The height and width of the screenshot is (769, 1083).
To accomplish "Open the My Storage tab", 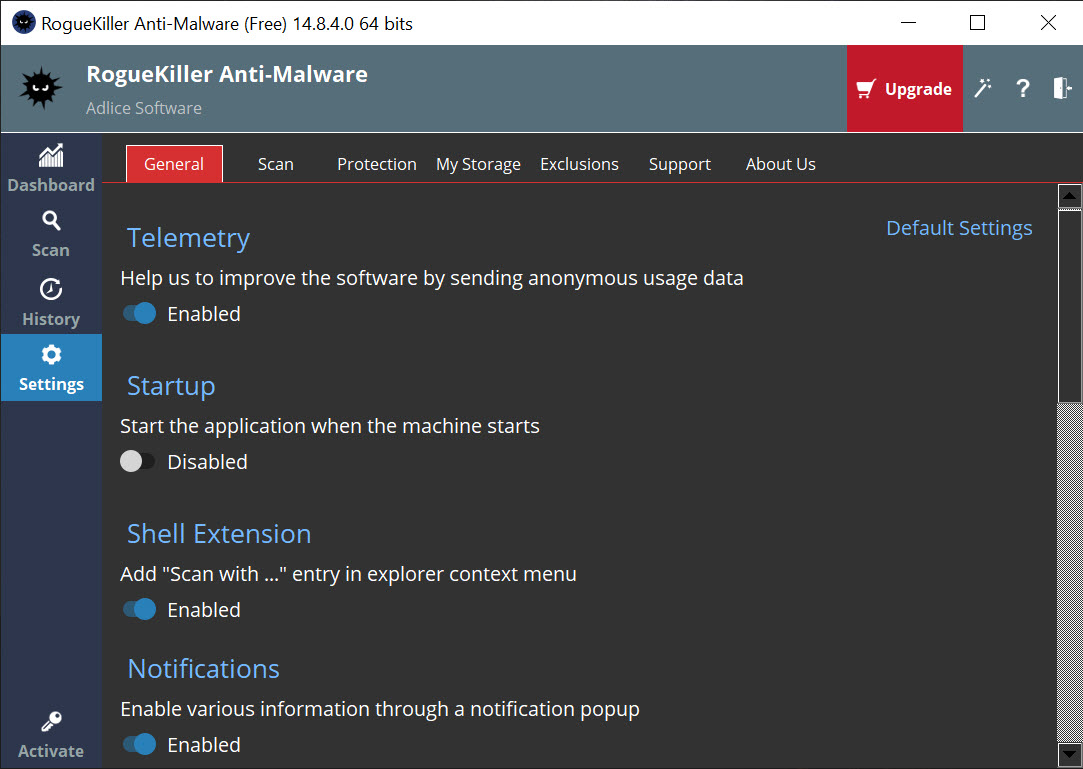I will pos(478,164).
